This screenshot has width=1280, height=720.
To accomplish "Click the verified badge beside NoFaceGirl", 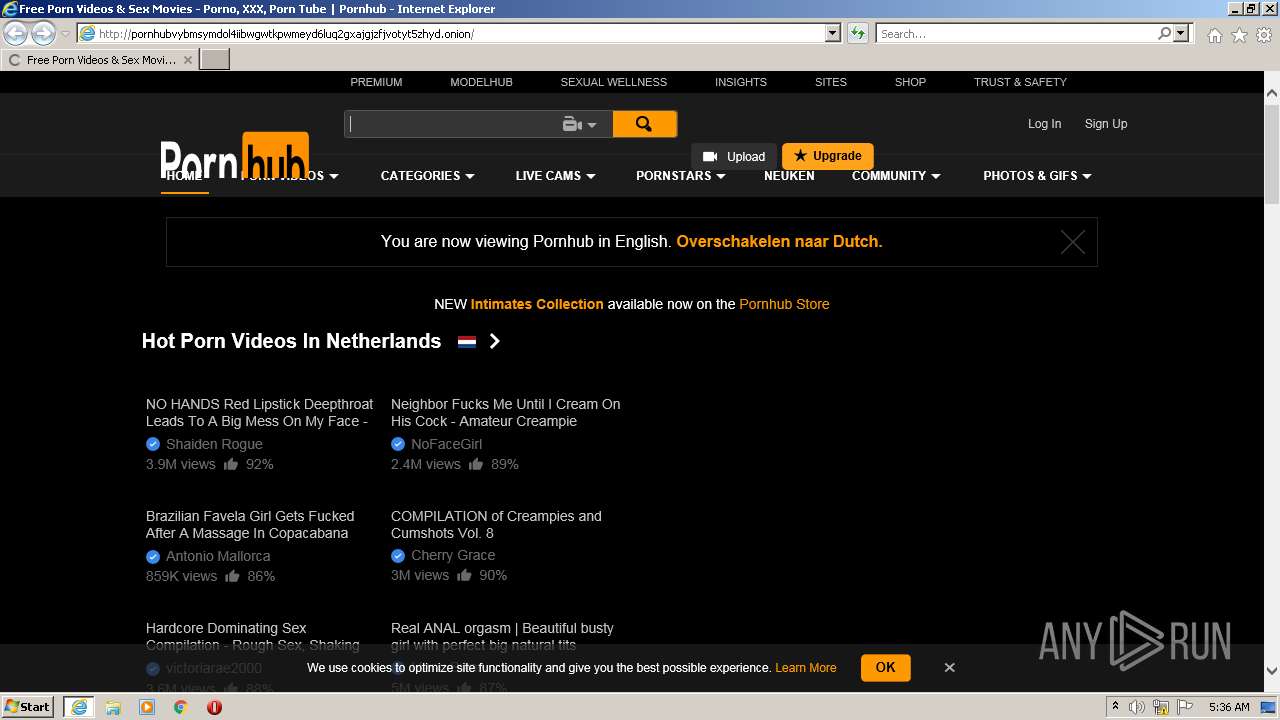I will 398,444.
